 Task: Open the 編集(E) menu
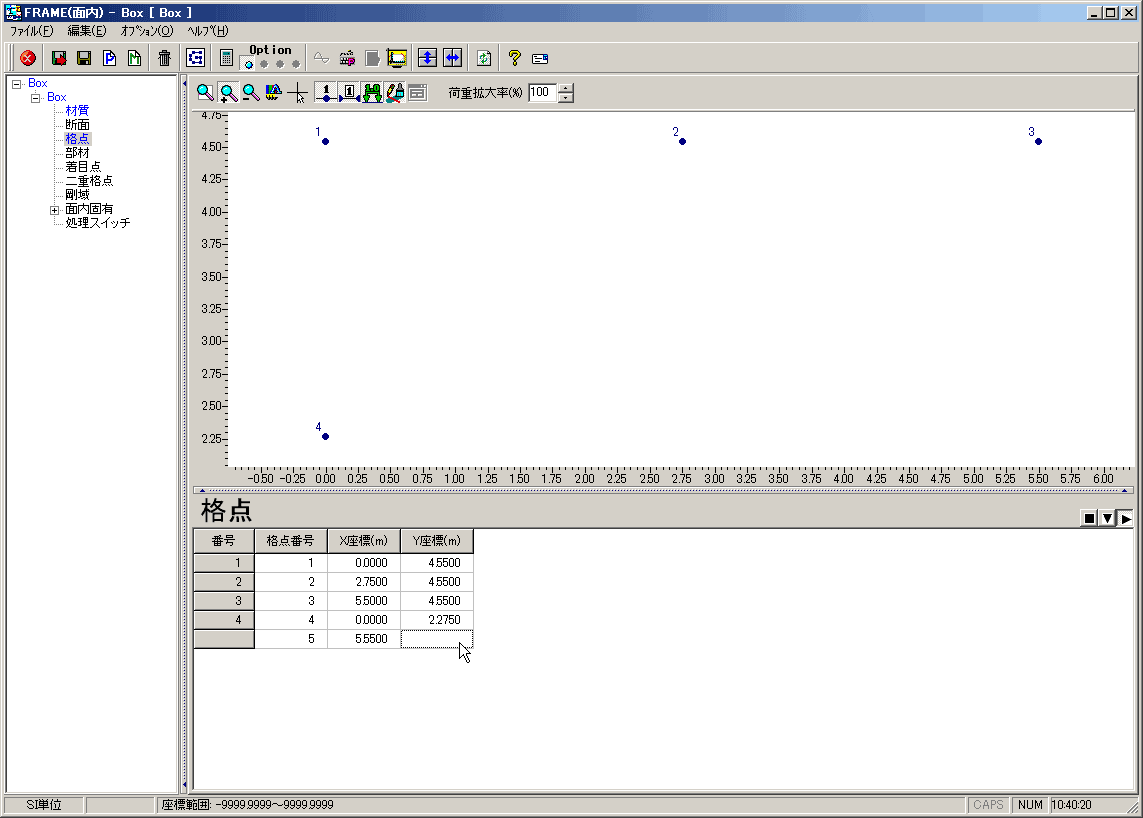(x=87, y=31)
